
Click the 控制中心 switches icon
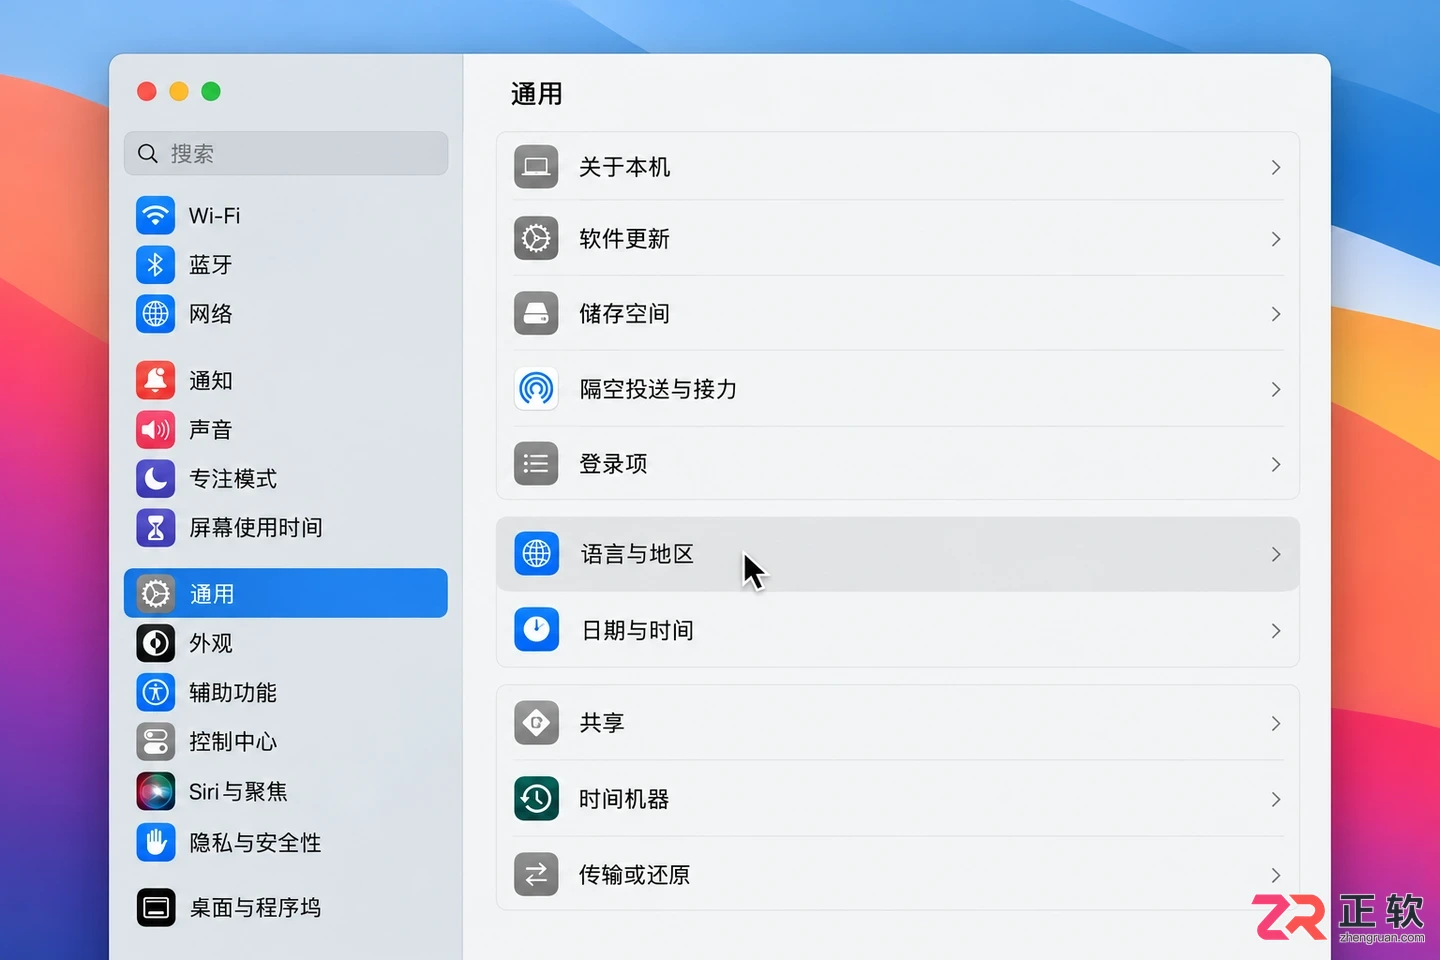pyautogui.click(x=155, y=742)
